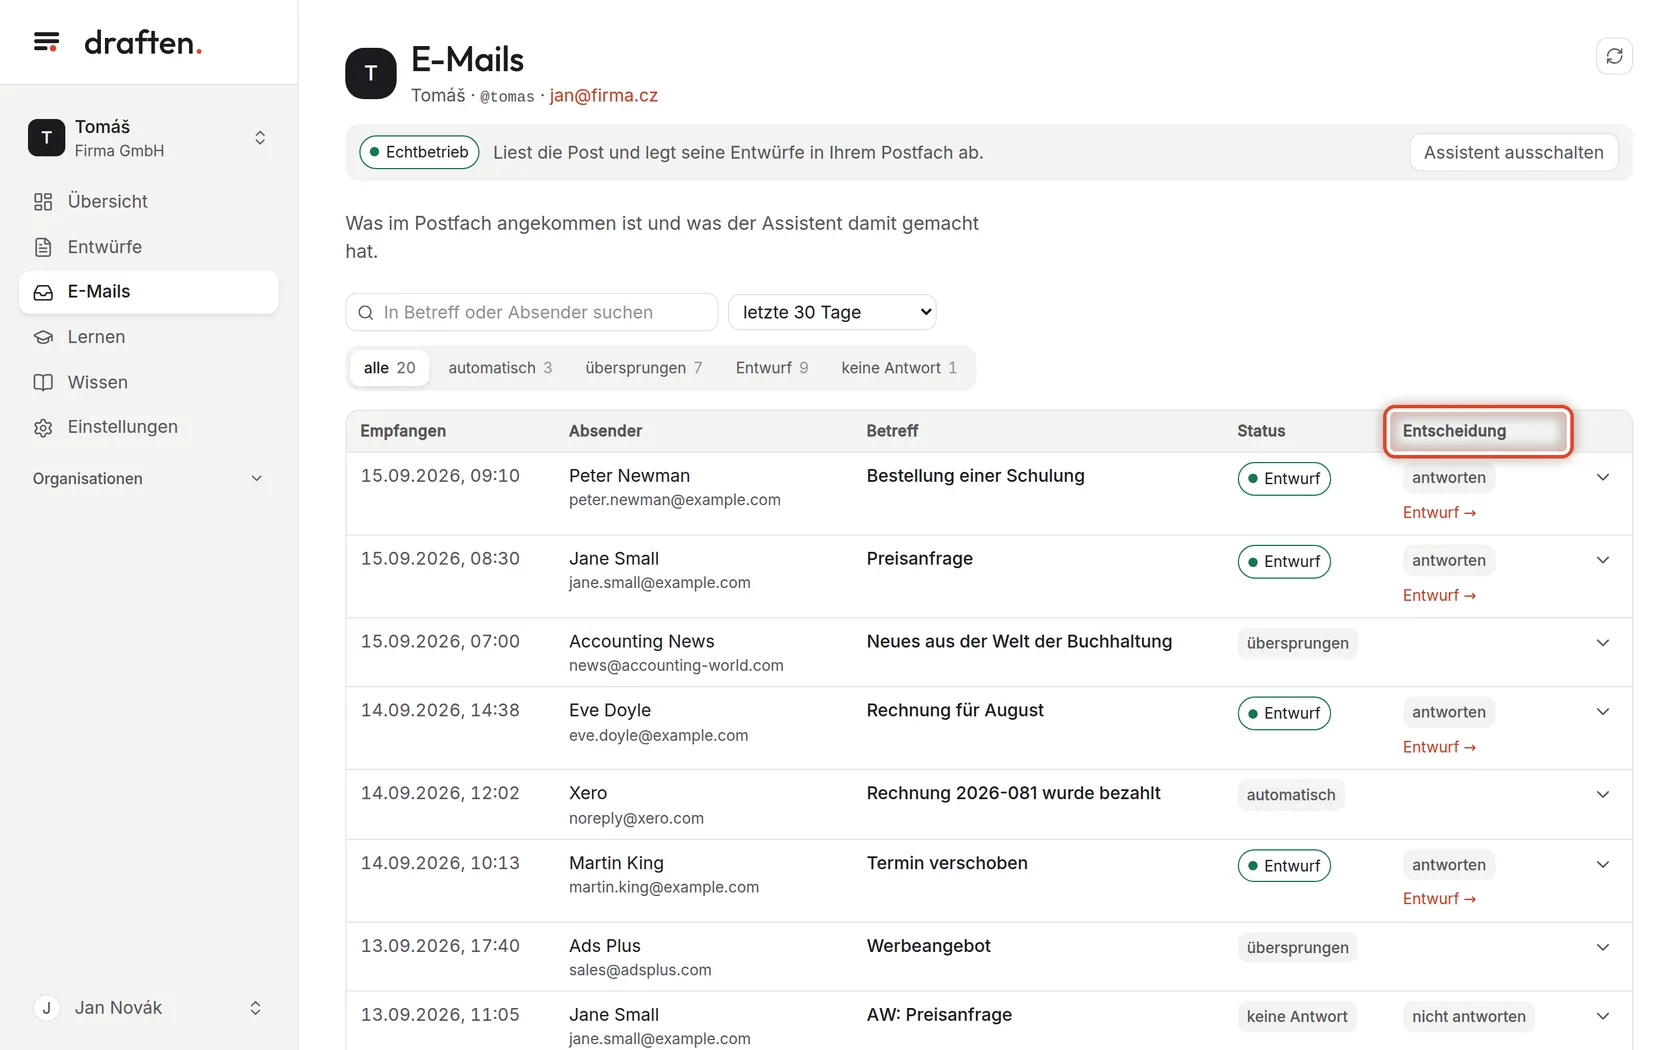The height and width of the screenshot is (1050, 1680).
Task: Select the keine Antwort filter tab
Action: point(899,368)
